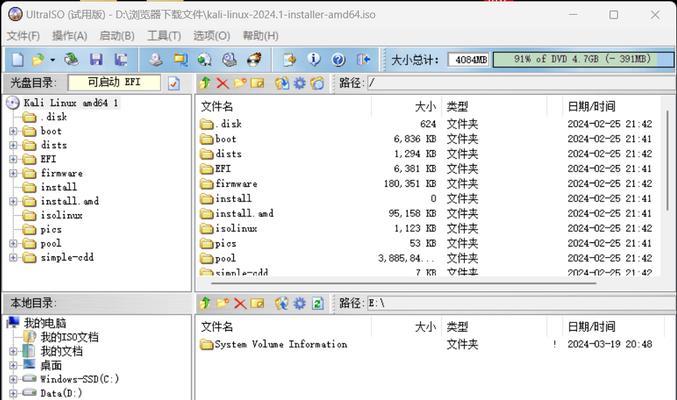Click the Open file folder icon in the main toolbar
The image size is (677, 400).
38,59
